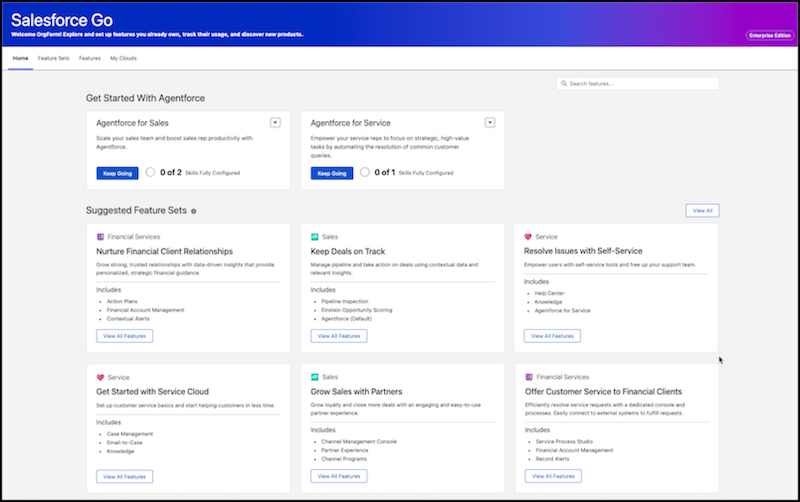
Task: Click the Get Started with Service Cloud title
Action: (x=152, y=392)
